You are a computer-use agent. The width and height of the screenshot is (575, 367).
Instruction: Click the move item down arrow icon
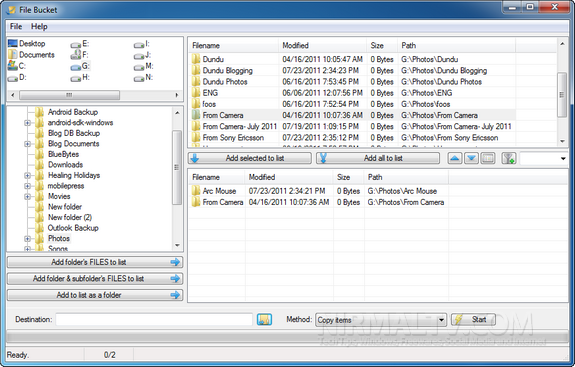471,158
